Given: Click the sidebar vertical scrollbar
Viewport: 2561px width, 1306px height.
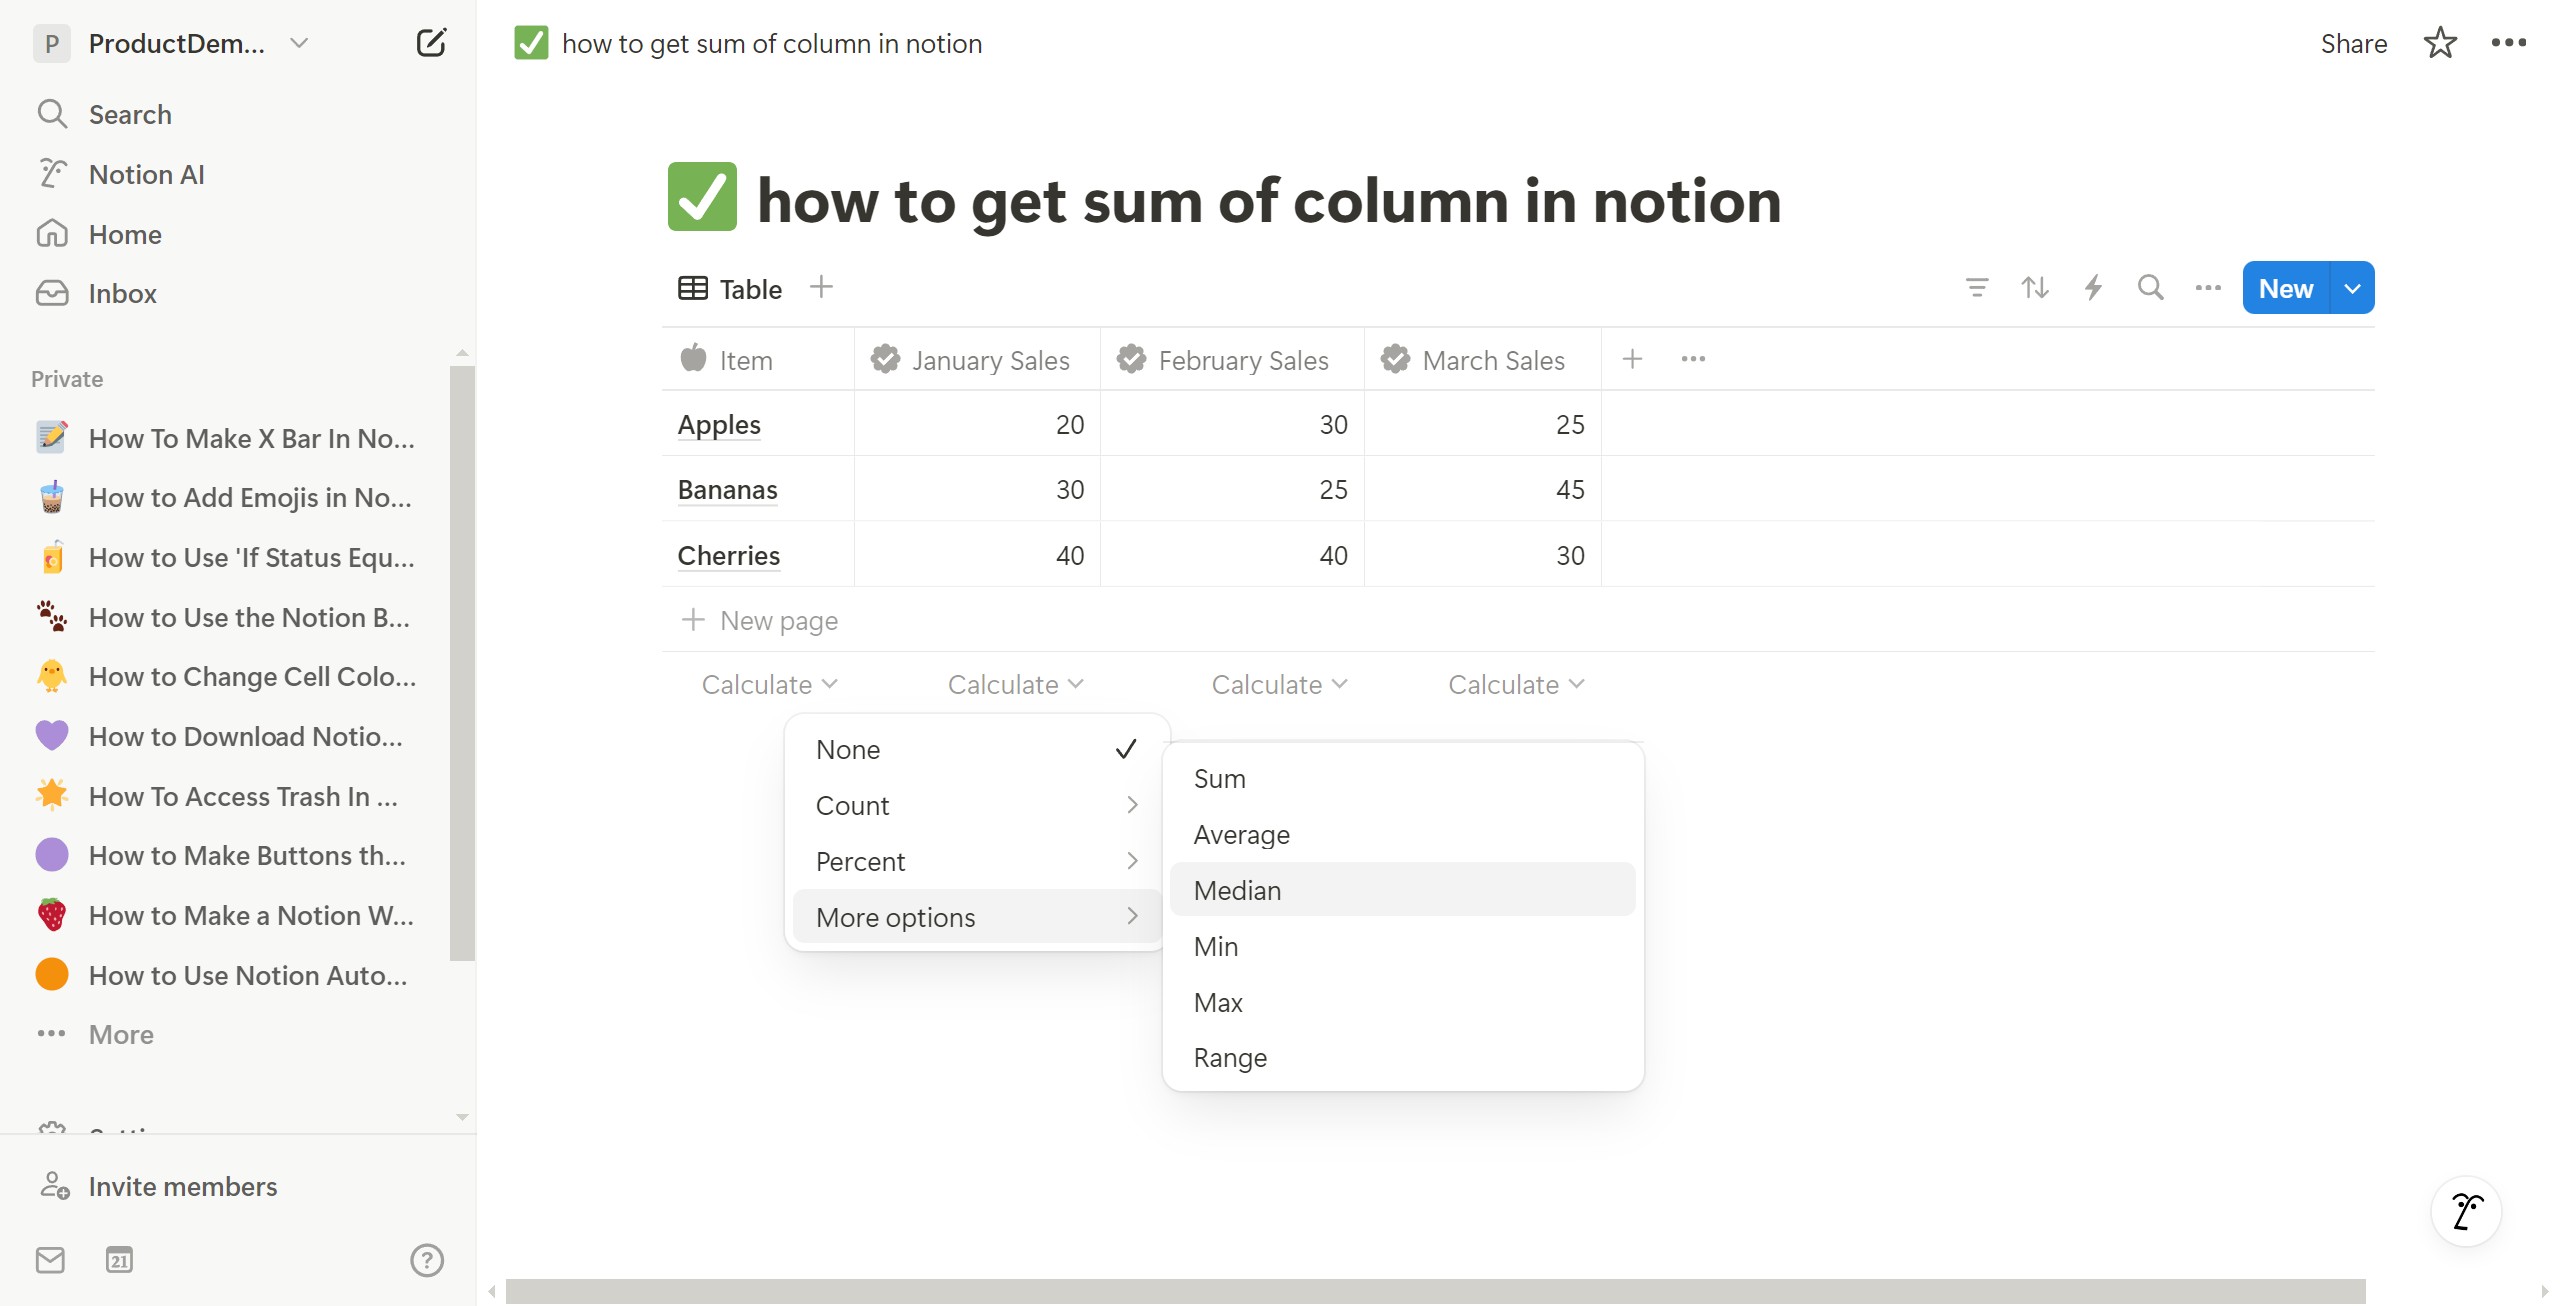Looking at the screenshot, I should [462, 662].
